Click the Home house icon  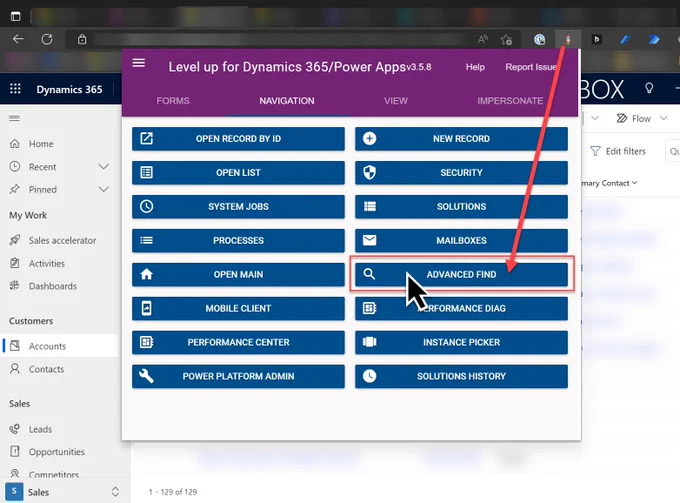15,144
